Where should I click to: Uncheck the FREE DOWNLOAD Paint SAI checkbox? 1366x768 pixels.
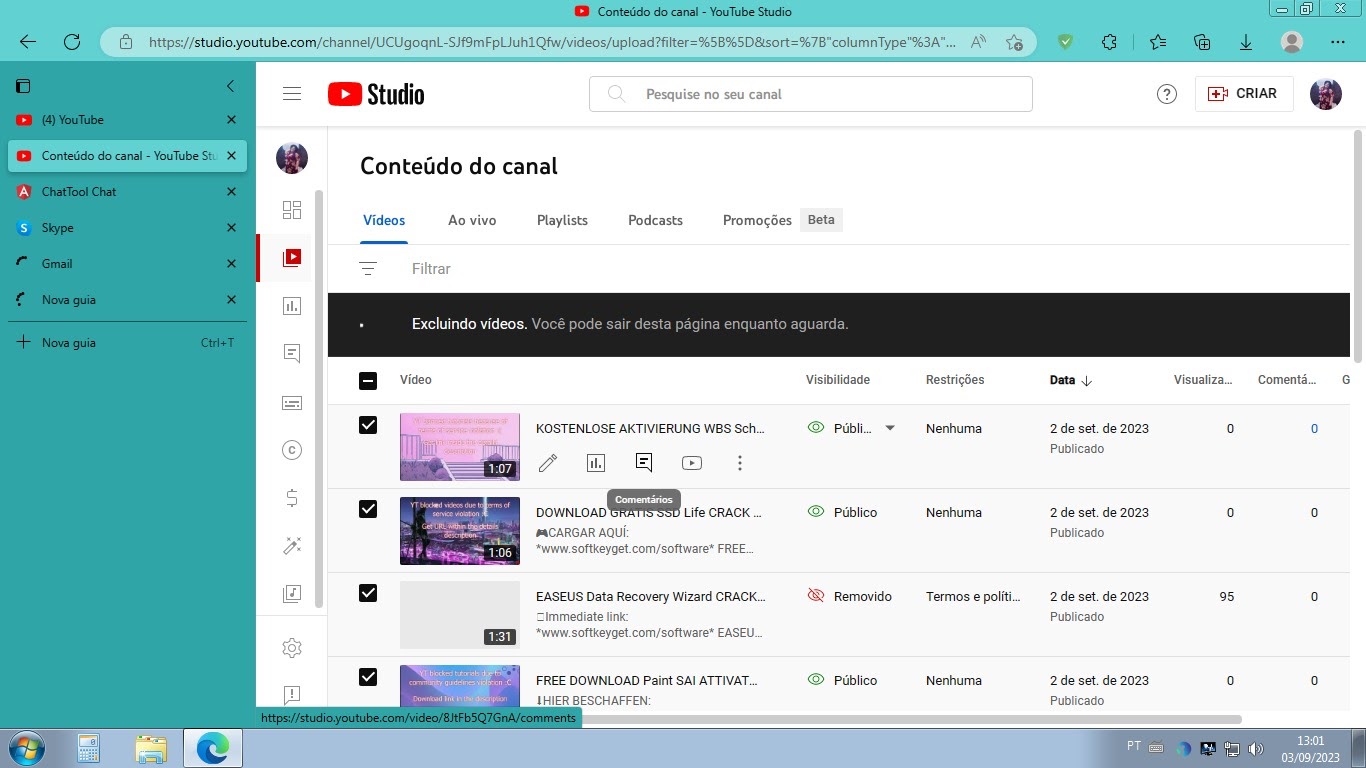click(x=368, y=677)
